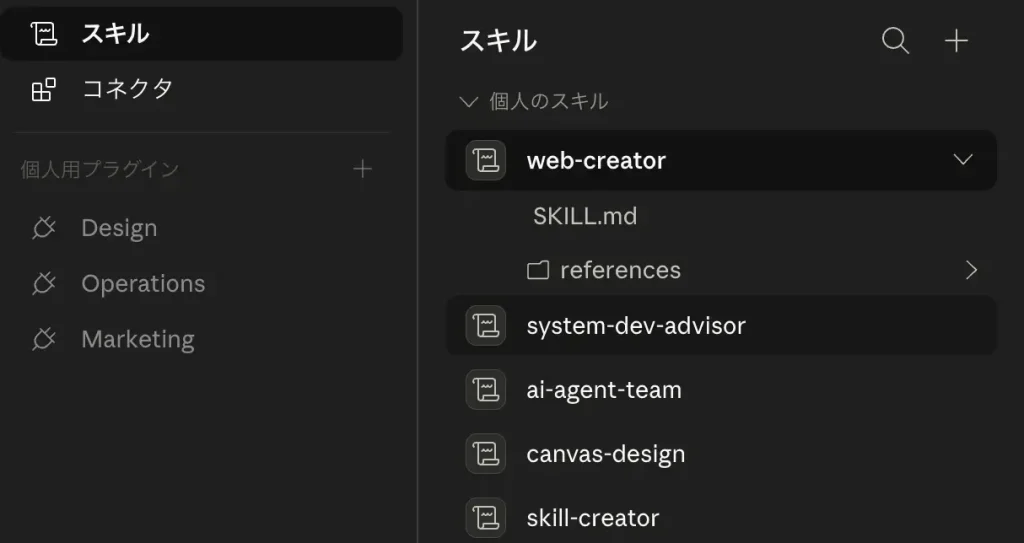
Task: Click the references folder icon
Action: pos(539,270)
